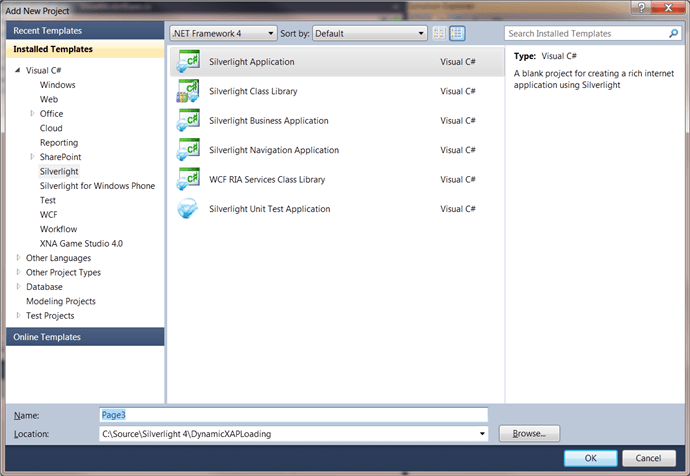The width and height of the screenshot is (690, 476).
Task: Expand the Test Projects node
Action: (x=18, y=315)
